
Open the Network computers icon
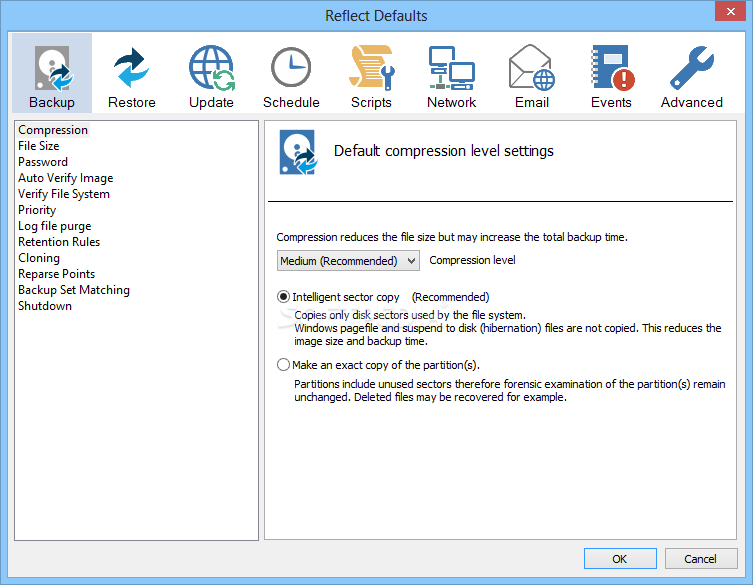pyautogui.click(x=451, y=68)
